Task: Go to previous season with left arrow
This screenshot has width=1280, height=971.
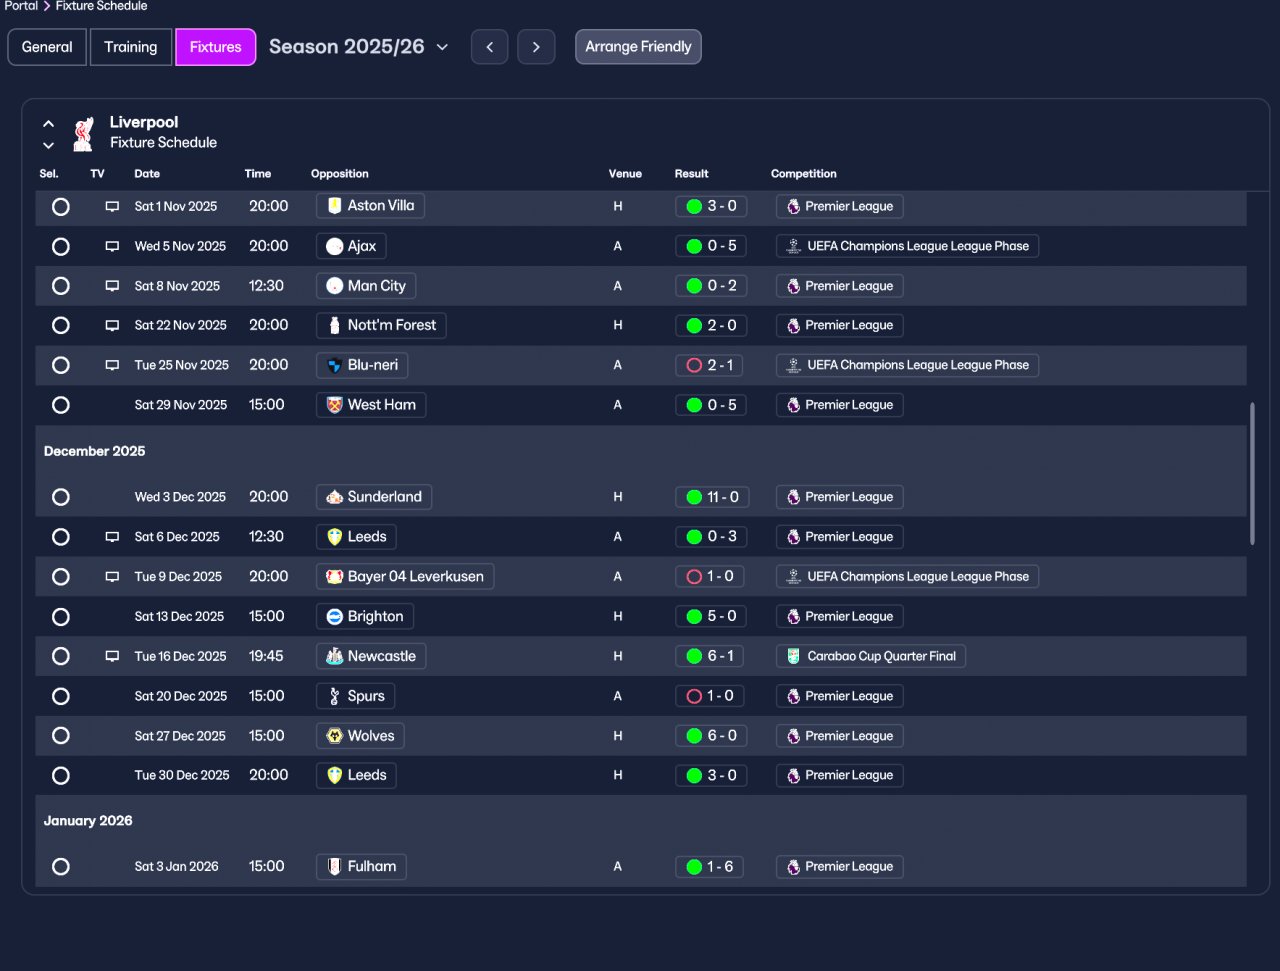Action: click(490, 47)
